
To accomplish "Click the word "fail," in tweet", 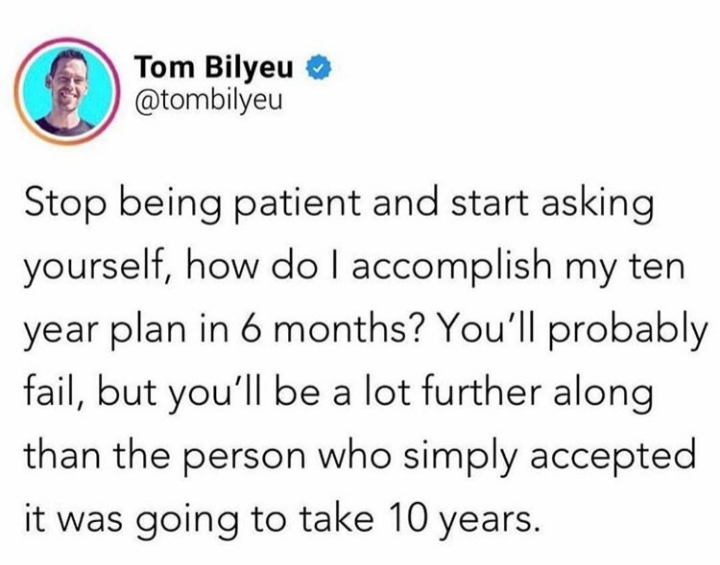I will click(x=54, y=393).
